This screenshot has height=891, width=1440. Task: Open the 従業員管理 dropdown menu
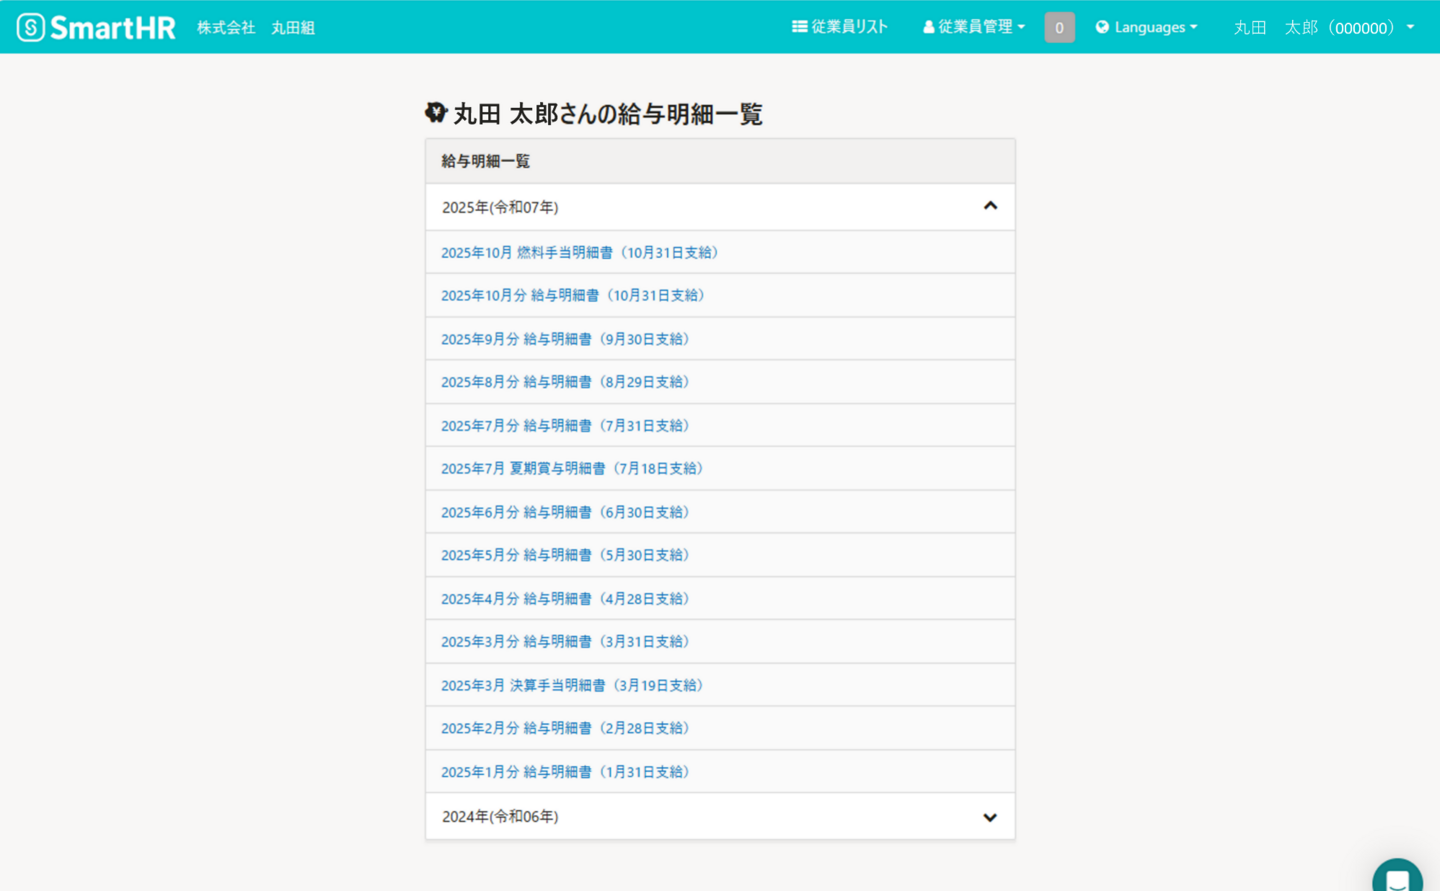(x=974, y=27)
